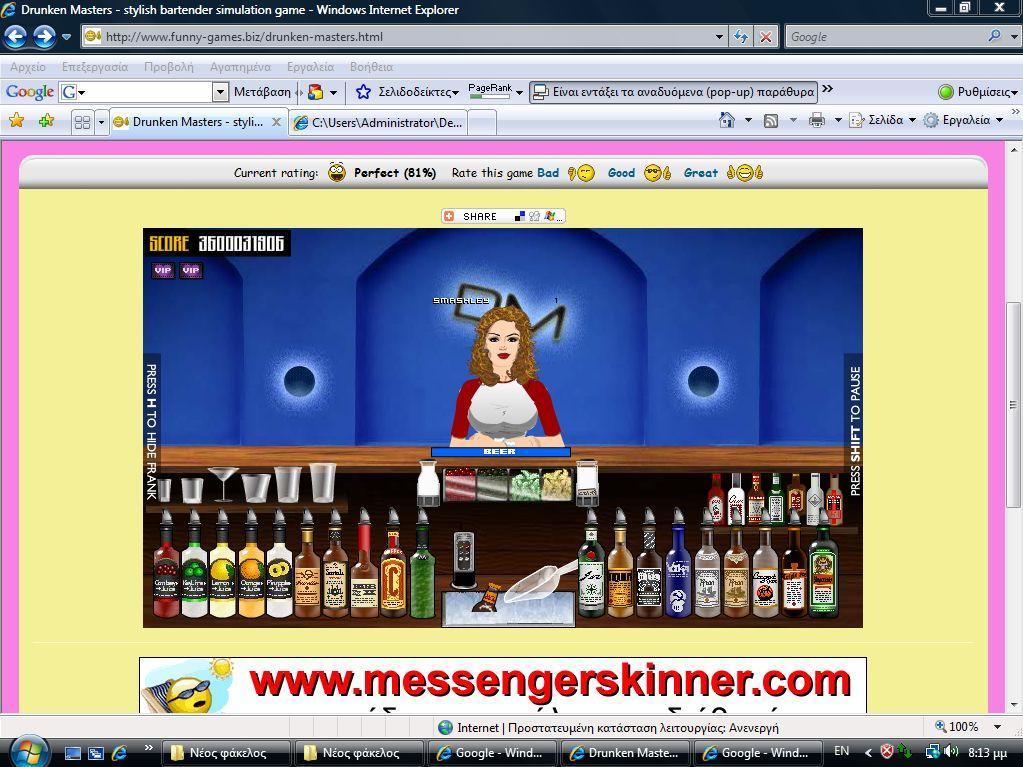Open the Αγαπημένα menu
This screenshot has width=1023, height=767.
pyautogui.click(x=240, y=67)
